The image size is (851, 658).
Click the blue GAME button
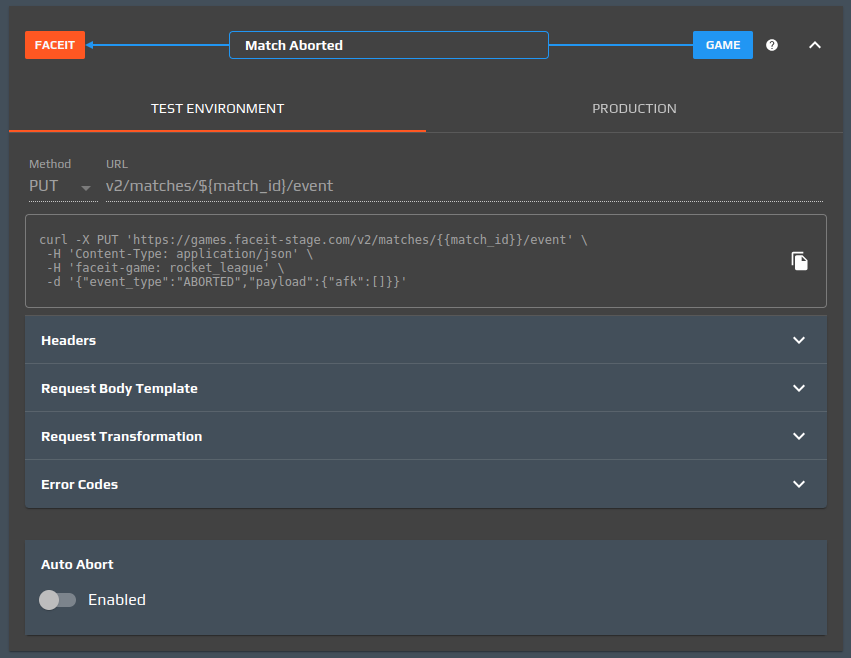722,45
